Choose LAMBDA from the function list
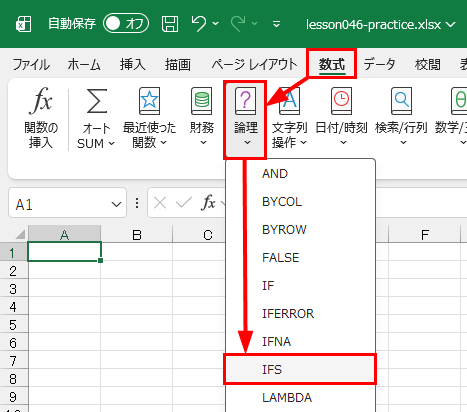This screenshot has width=467, height=412. 301,398
